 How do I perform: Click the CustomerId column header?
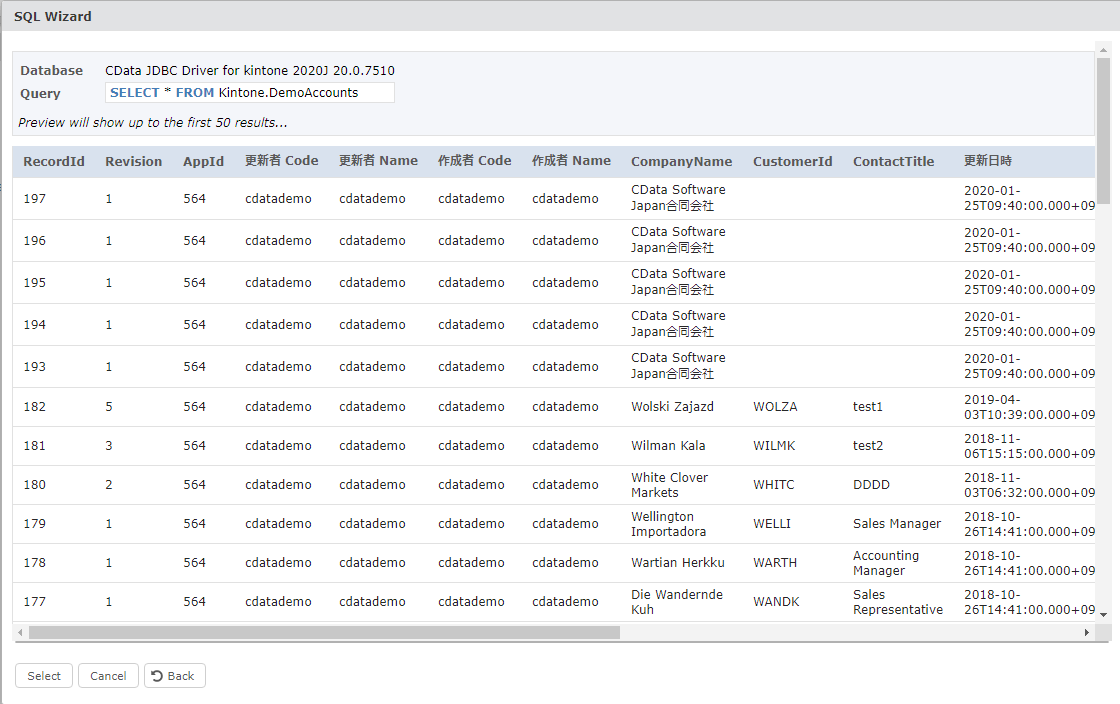pos(792,162)
